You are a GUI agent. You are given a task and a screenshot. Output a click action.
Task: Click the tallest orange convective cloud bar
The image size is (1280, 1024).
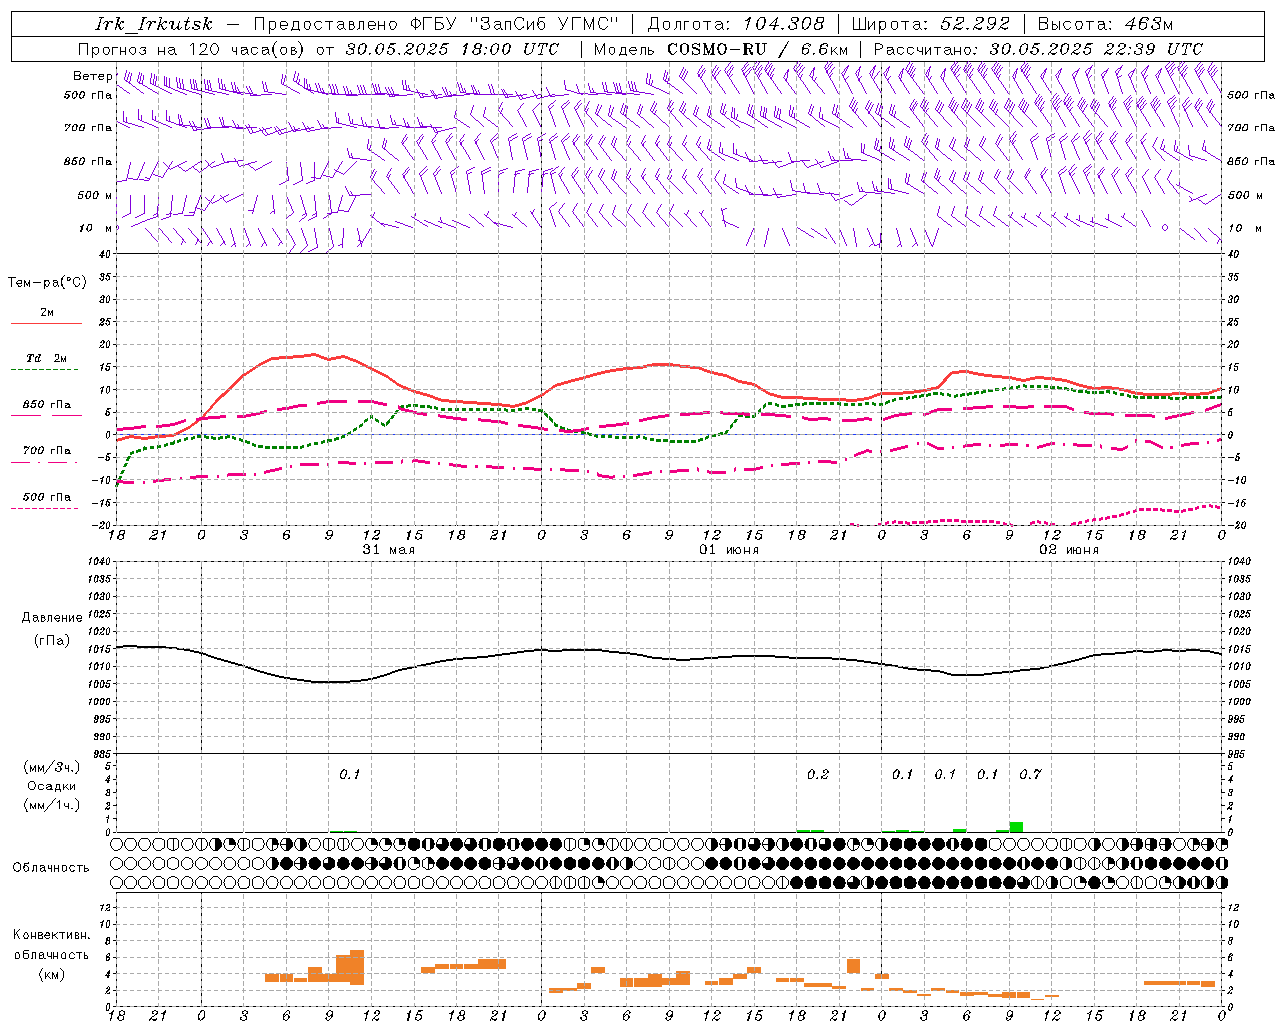(357, 967)
